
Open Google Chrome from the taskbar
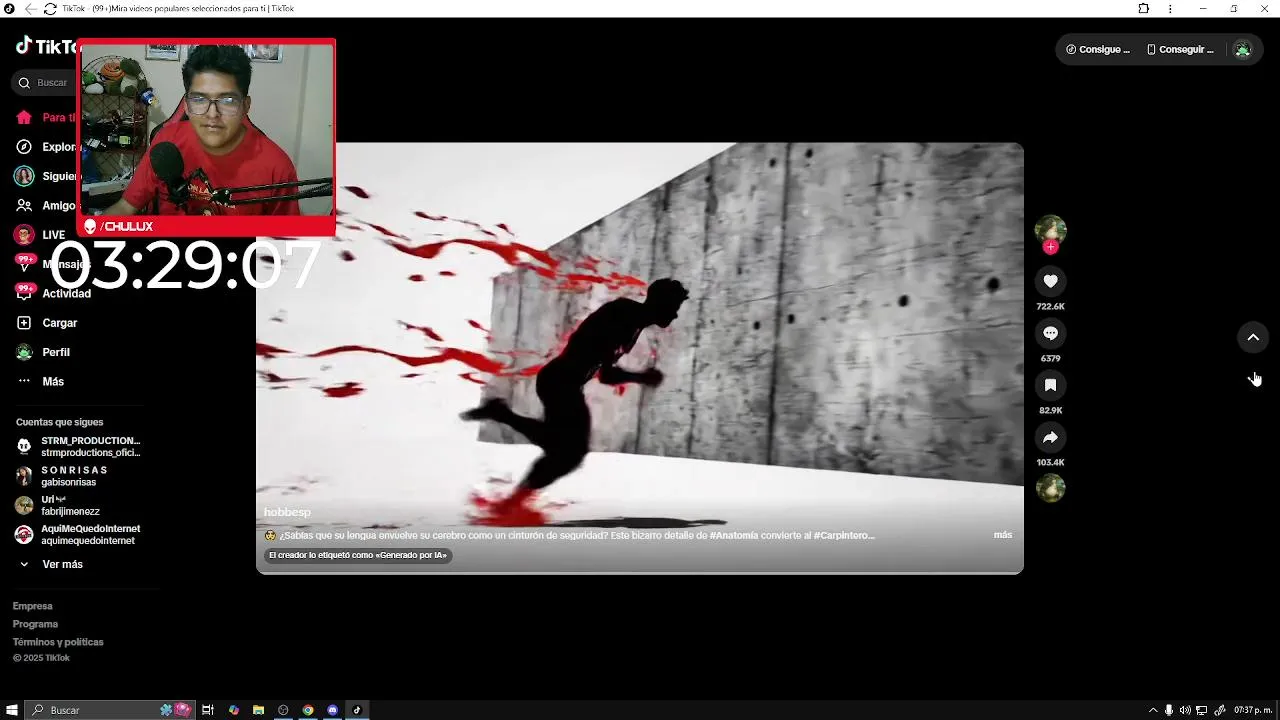point(308,710)
